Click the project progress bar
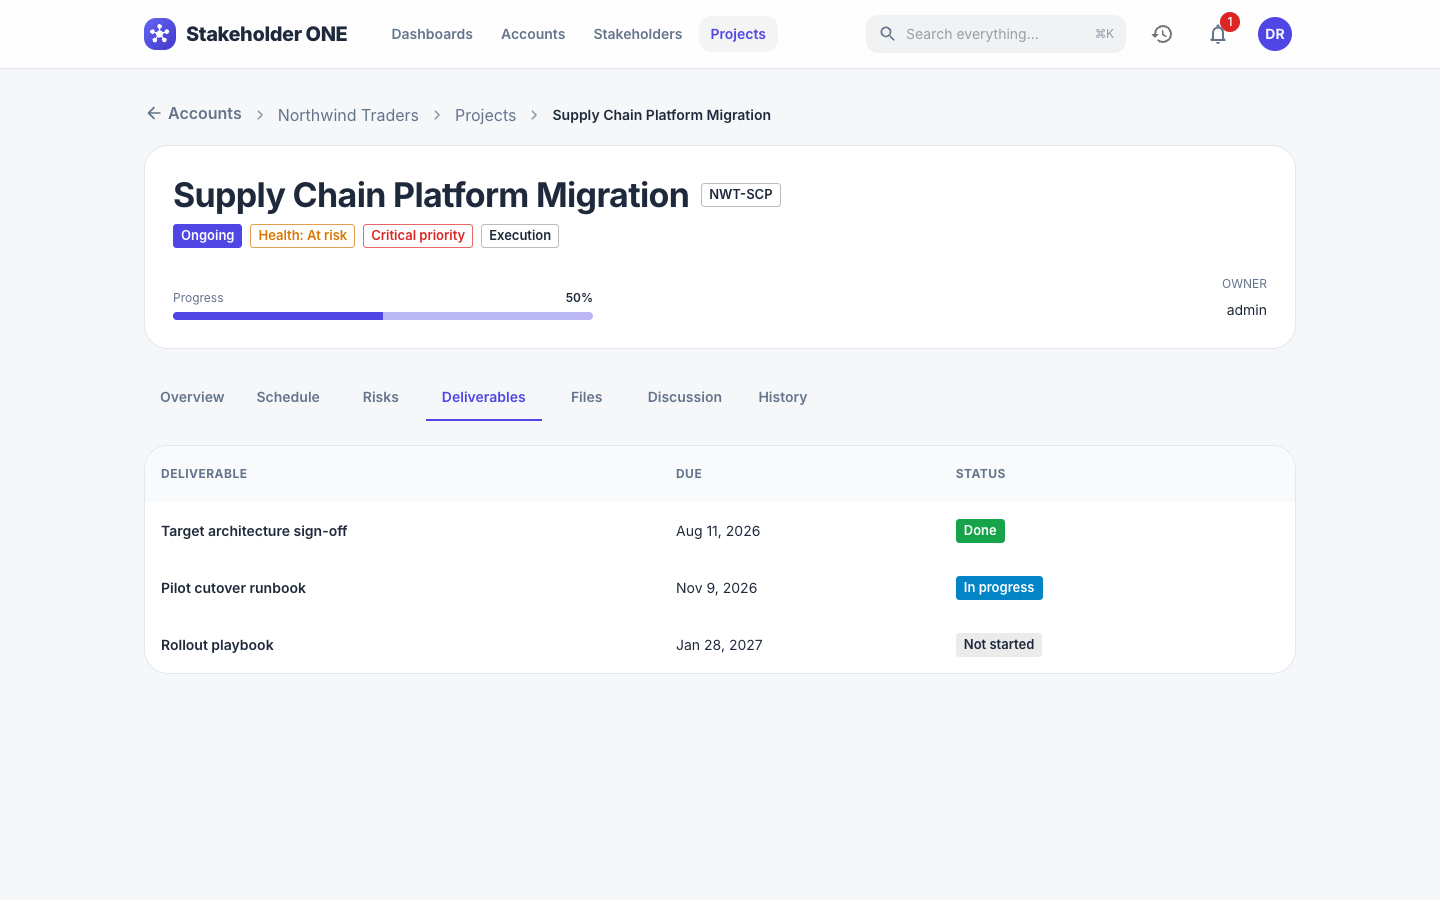1440x900 pixels. [x=383, y=316]
